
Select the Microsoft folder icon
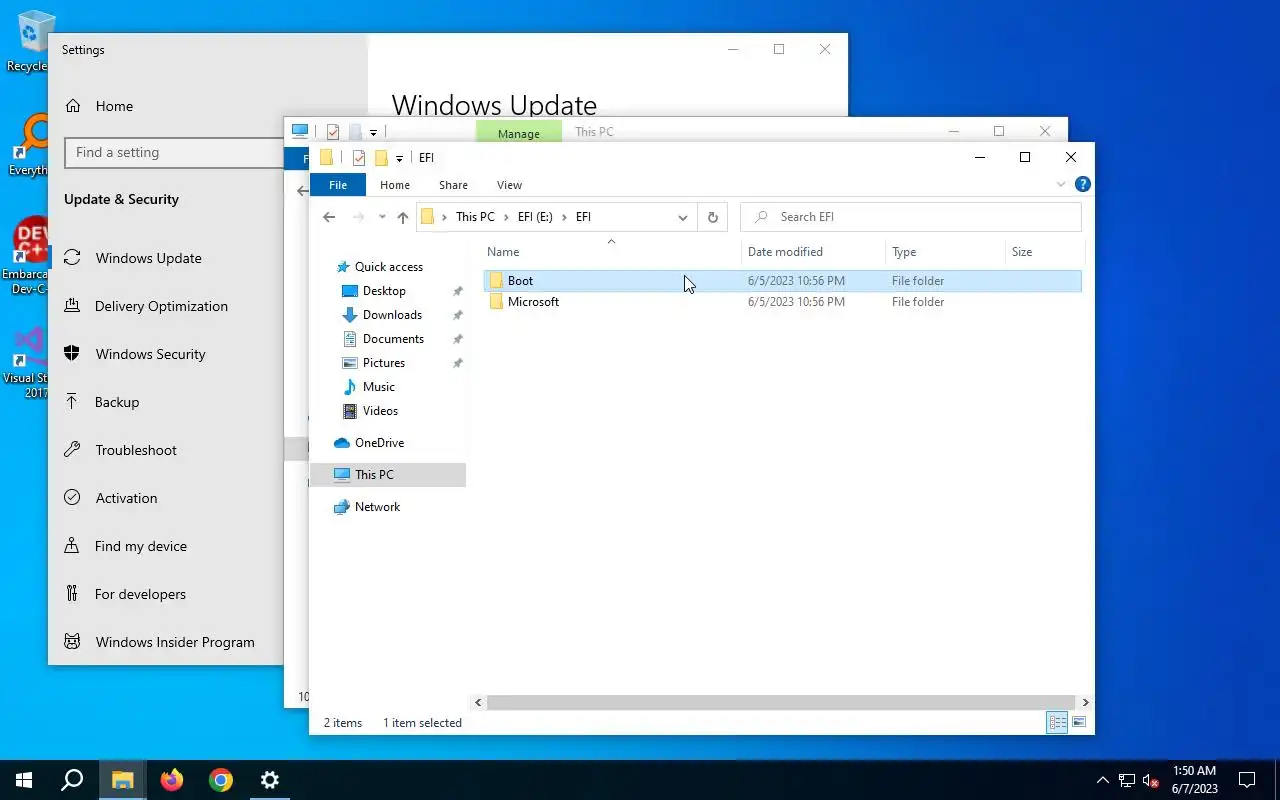coord(496,302)
